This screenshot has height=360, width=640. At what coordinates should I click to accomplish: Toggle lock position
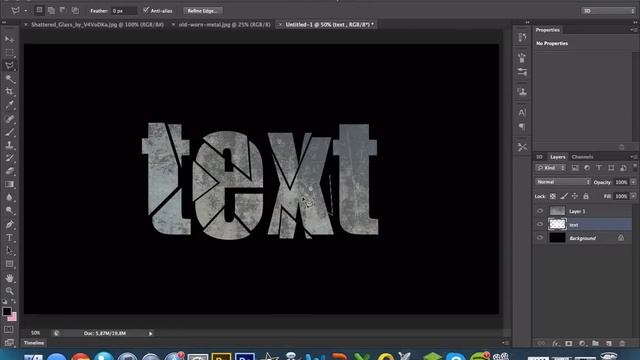pyautogui.click(x=575, y=196)
